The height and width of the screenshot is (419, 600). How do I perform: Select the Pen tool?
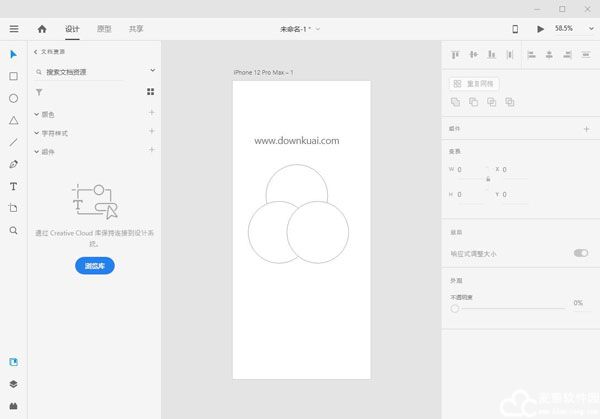tap(14, 164)
